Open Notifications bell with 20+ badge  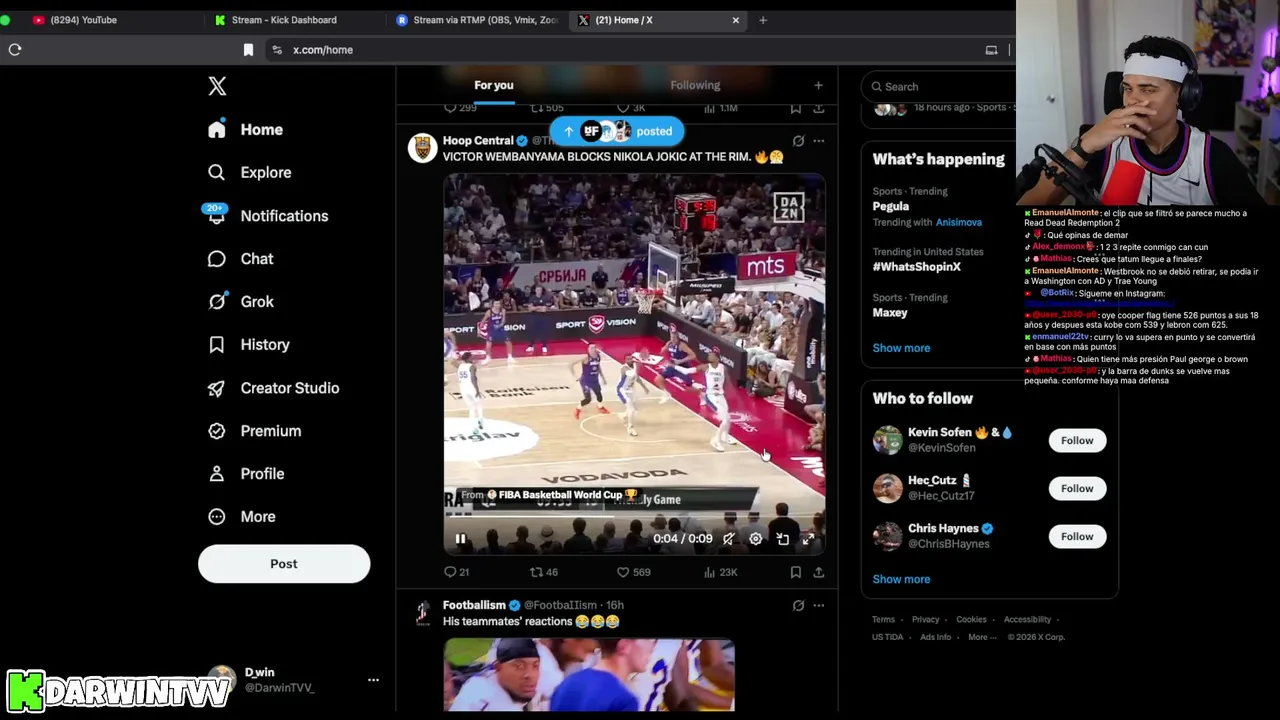[216, 215]
